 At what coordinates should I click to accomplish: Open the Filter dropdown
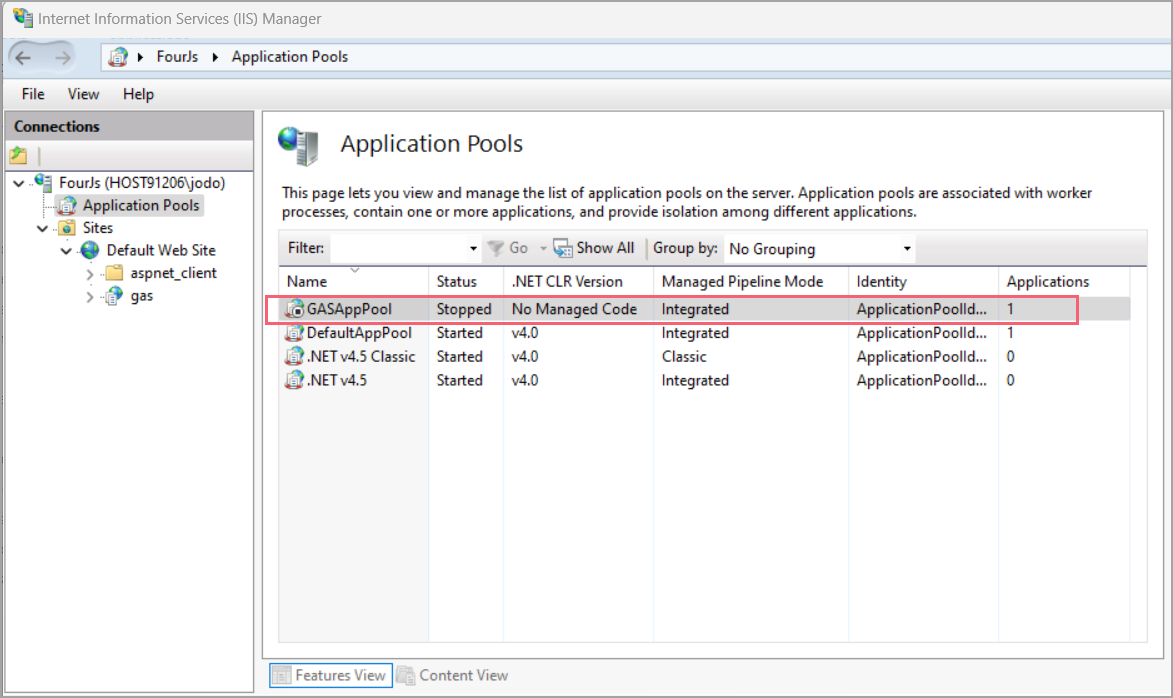click(474, 248)
